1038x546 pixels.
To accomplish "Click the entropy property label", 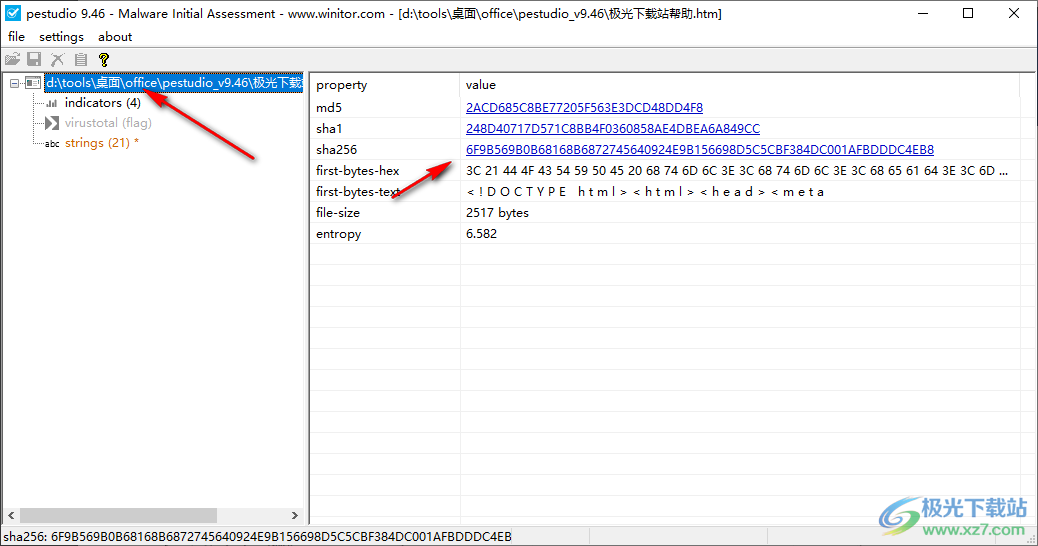I will [338, 234].
